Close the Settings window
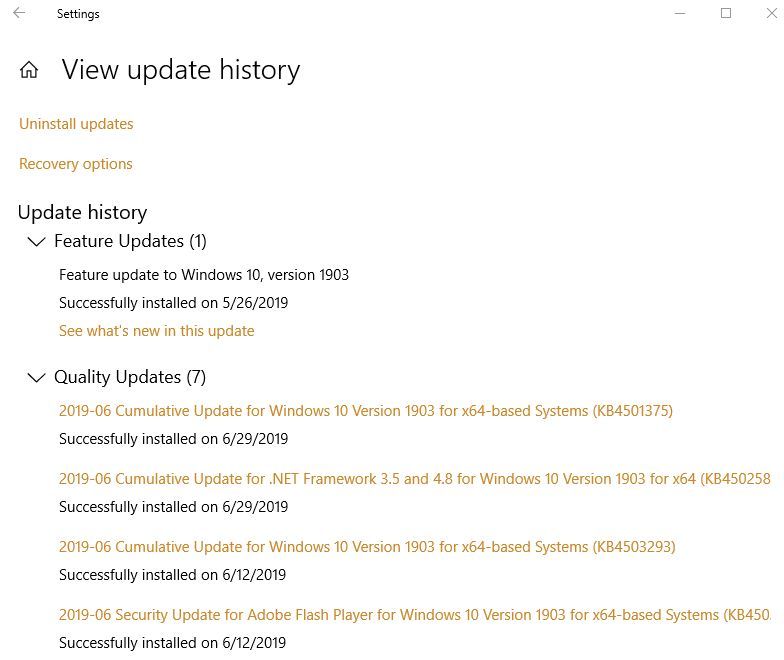784x660 pixels. 770,14
